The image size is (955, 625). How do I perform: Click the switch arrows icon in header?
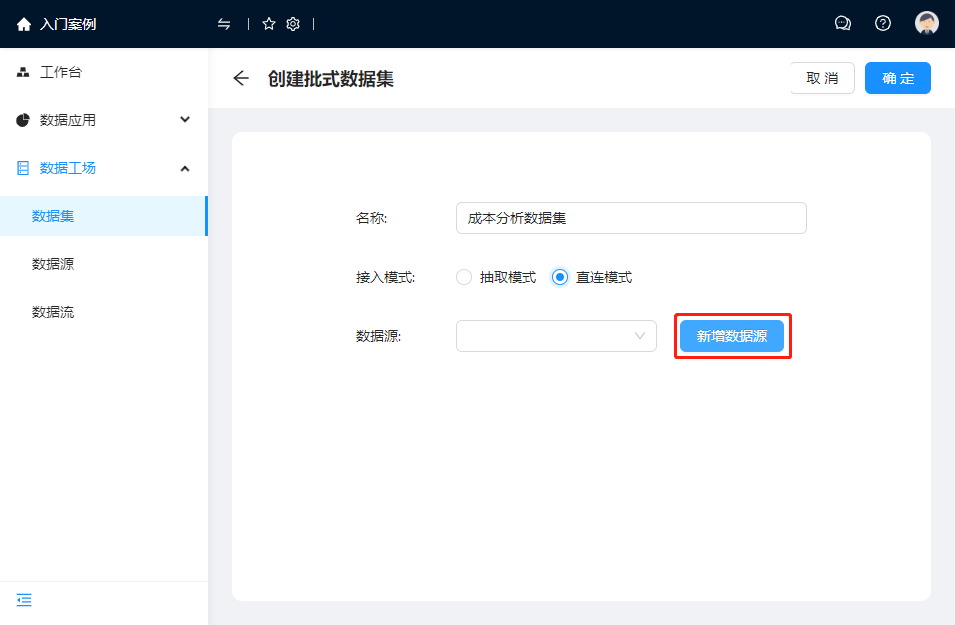tap(224, 24)
